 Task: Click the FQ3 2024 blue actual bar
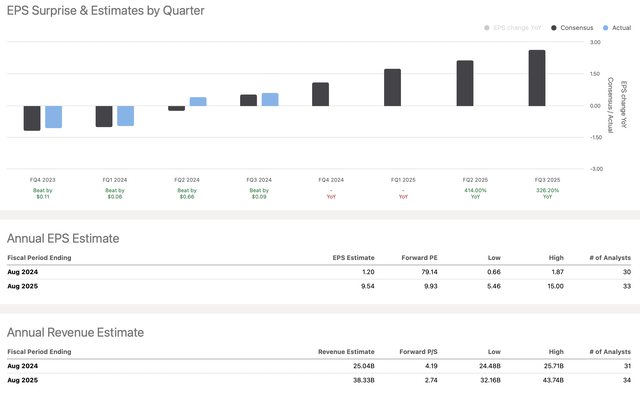click(270, 100)
